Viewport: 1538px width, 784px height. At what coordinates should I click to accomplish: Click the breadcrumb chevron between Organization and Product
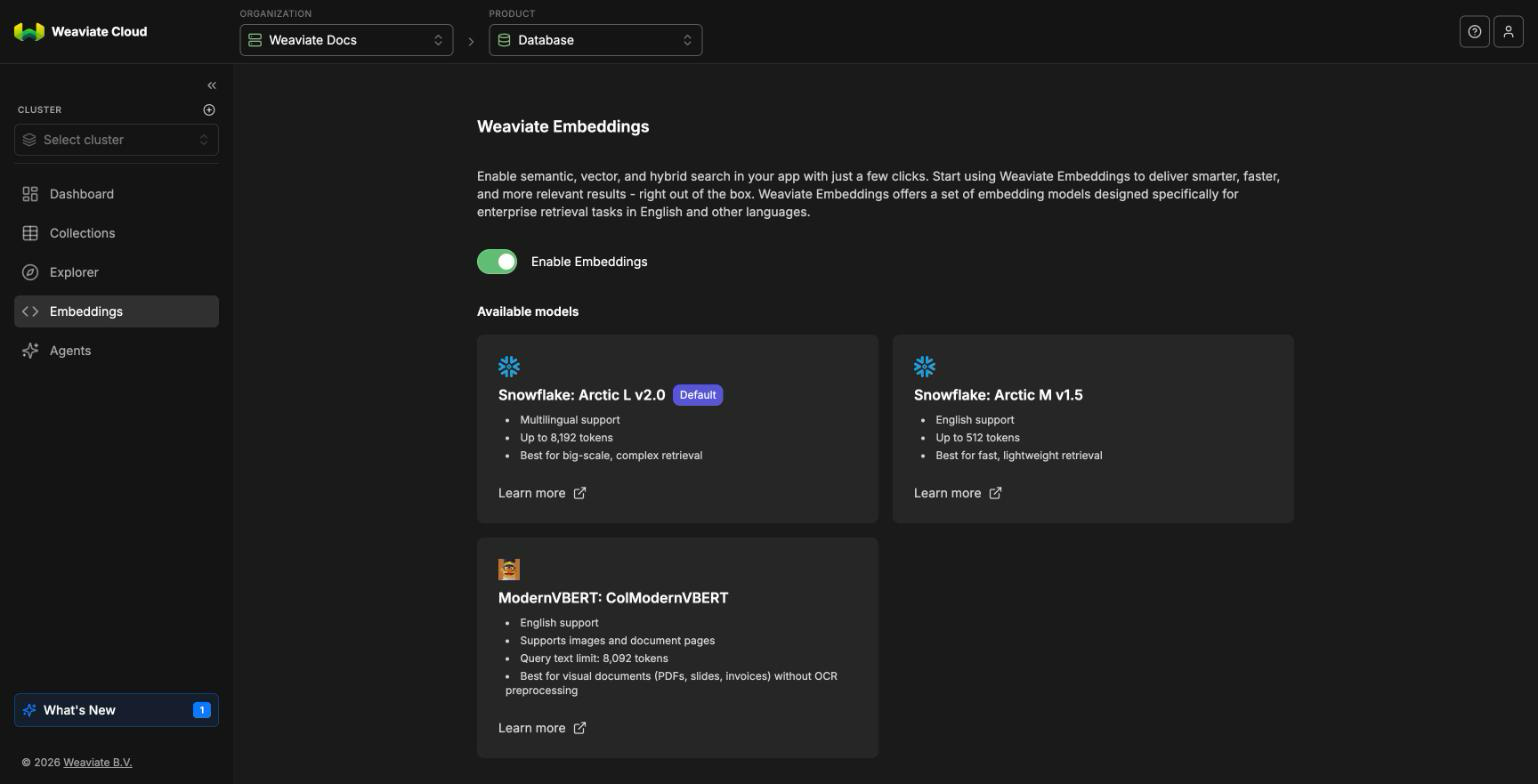[471, 42]
